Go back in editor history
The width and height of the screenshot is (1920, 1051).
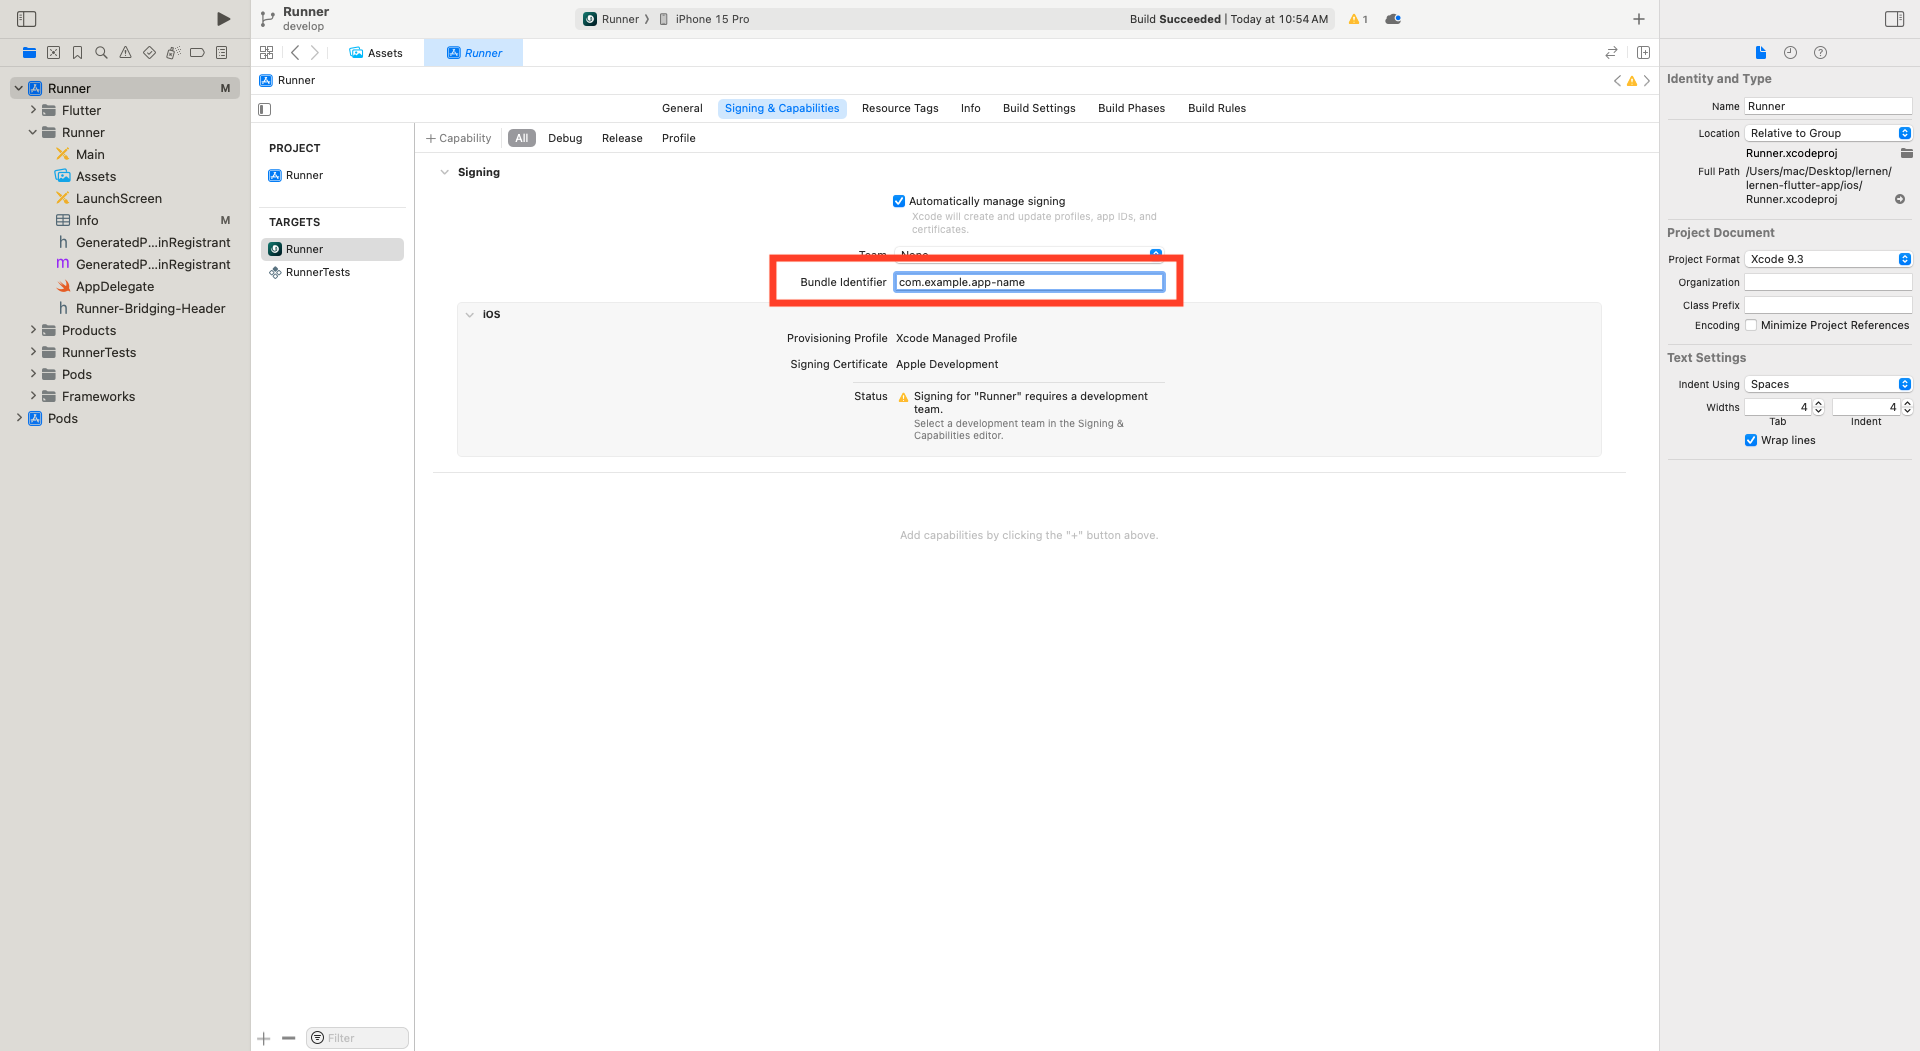point(295,53)
